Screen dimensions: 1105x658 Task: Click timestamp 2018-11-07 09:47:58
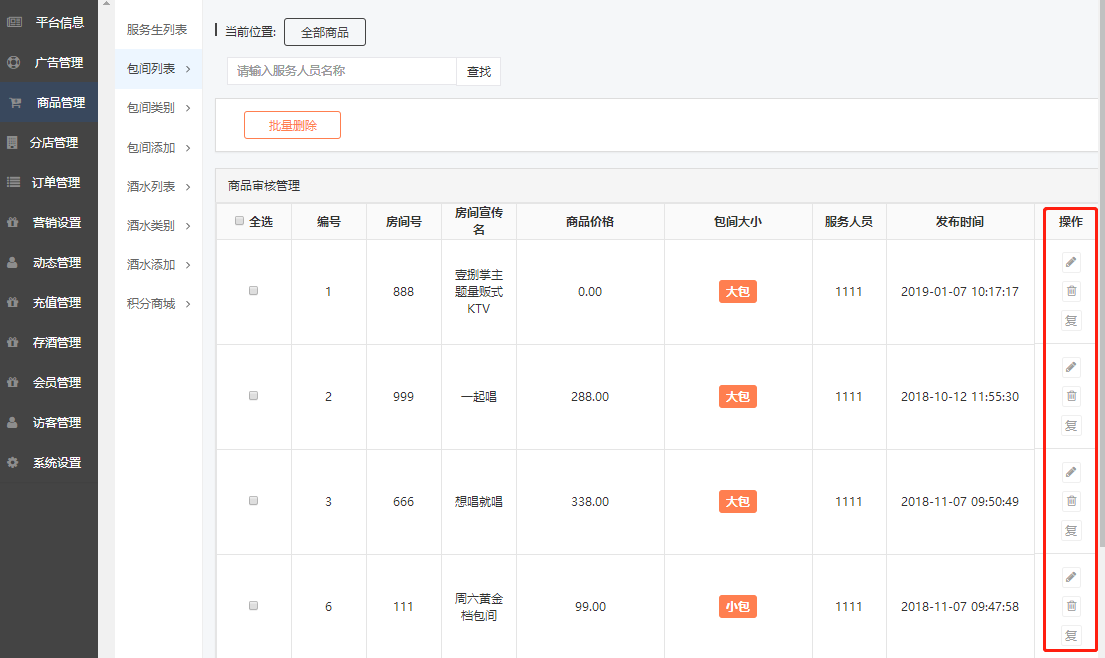pyautogui.click(x=960, y=607)
